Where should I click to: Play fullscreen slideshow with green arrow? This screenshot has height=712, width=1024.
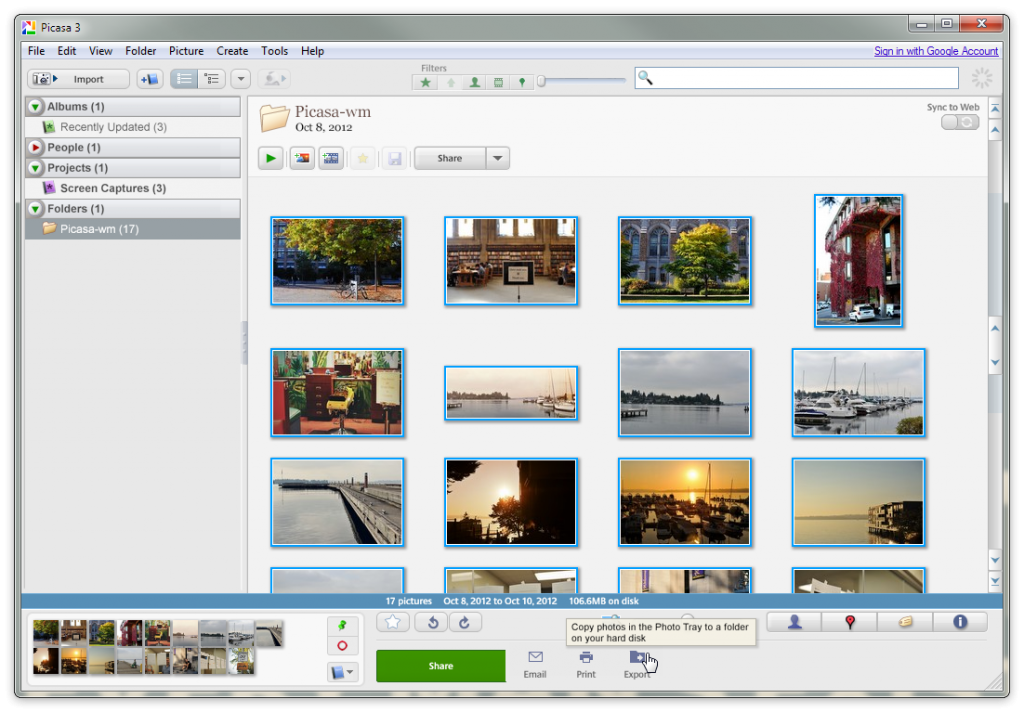click(x=270, y=158)
